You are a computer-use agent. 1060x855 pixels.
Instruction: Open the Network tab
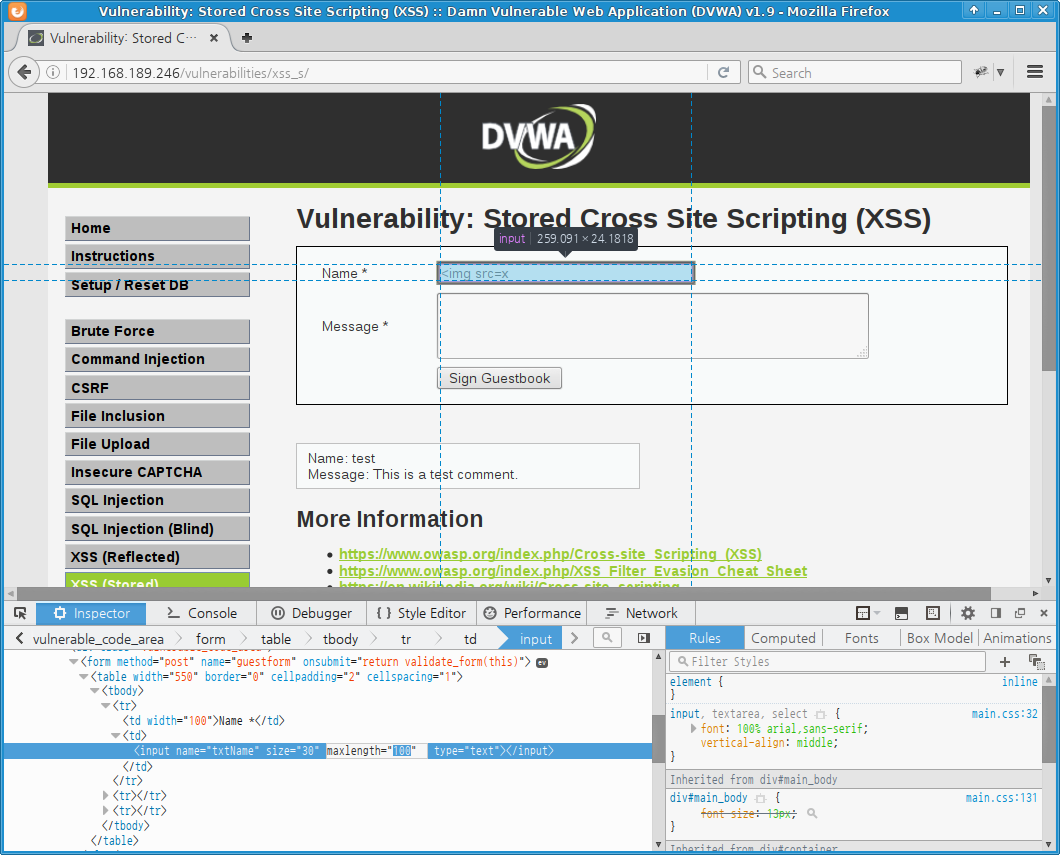pyautogui.click(x=641, y=613)
